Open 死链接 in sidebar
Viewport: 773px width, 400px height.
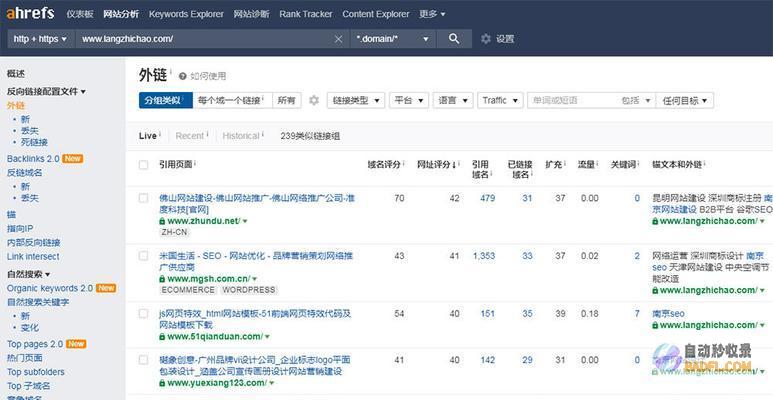(35, 143)
